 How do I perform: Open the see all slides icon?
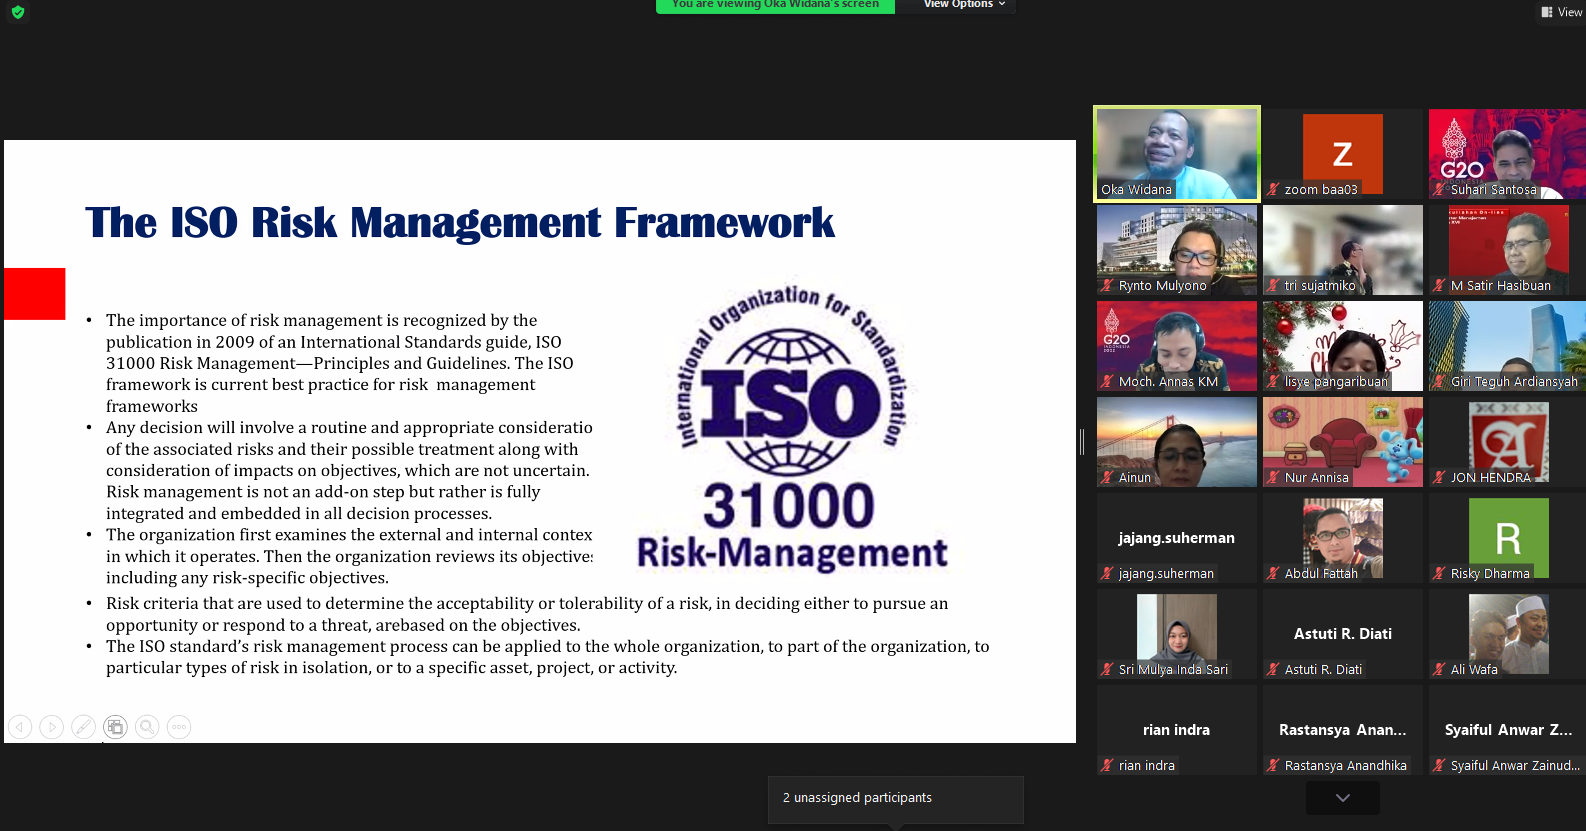point(116,727)
